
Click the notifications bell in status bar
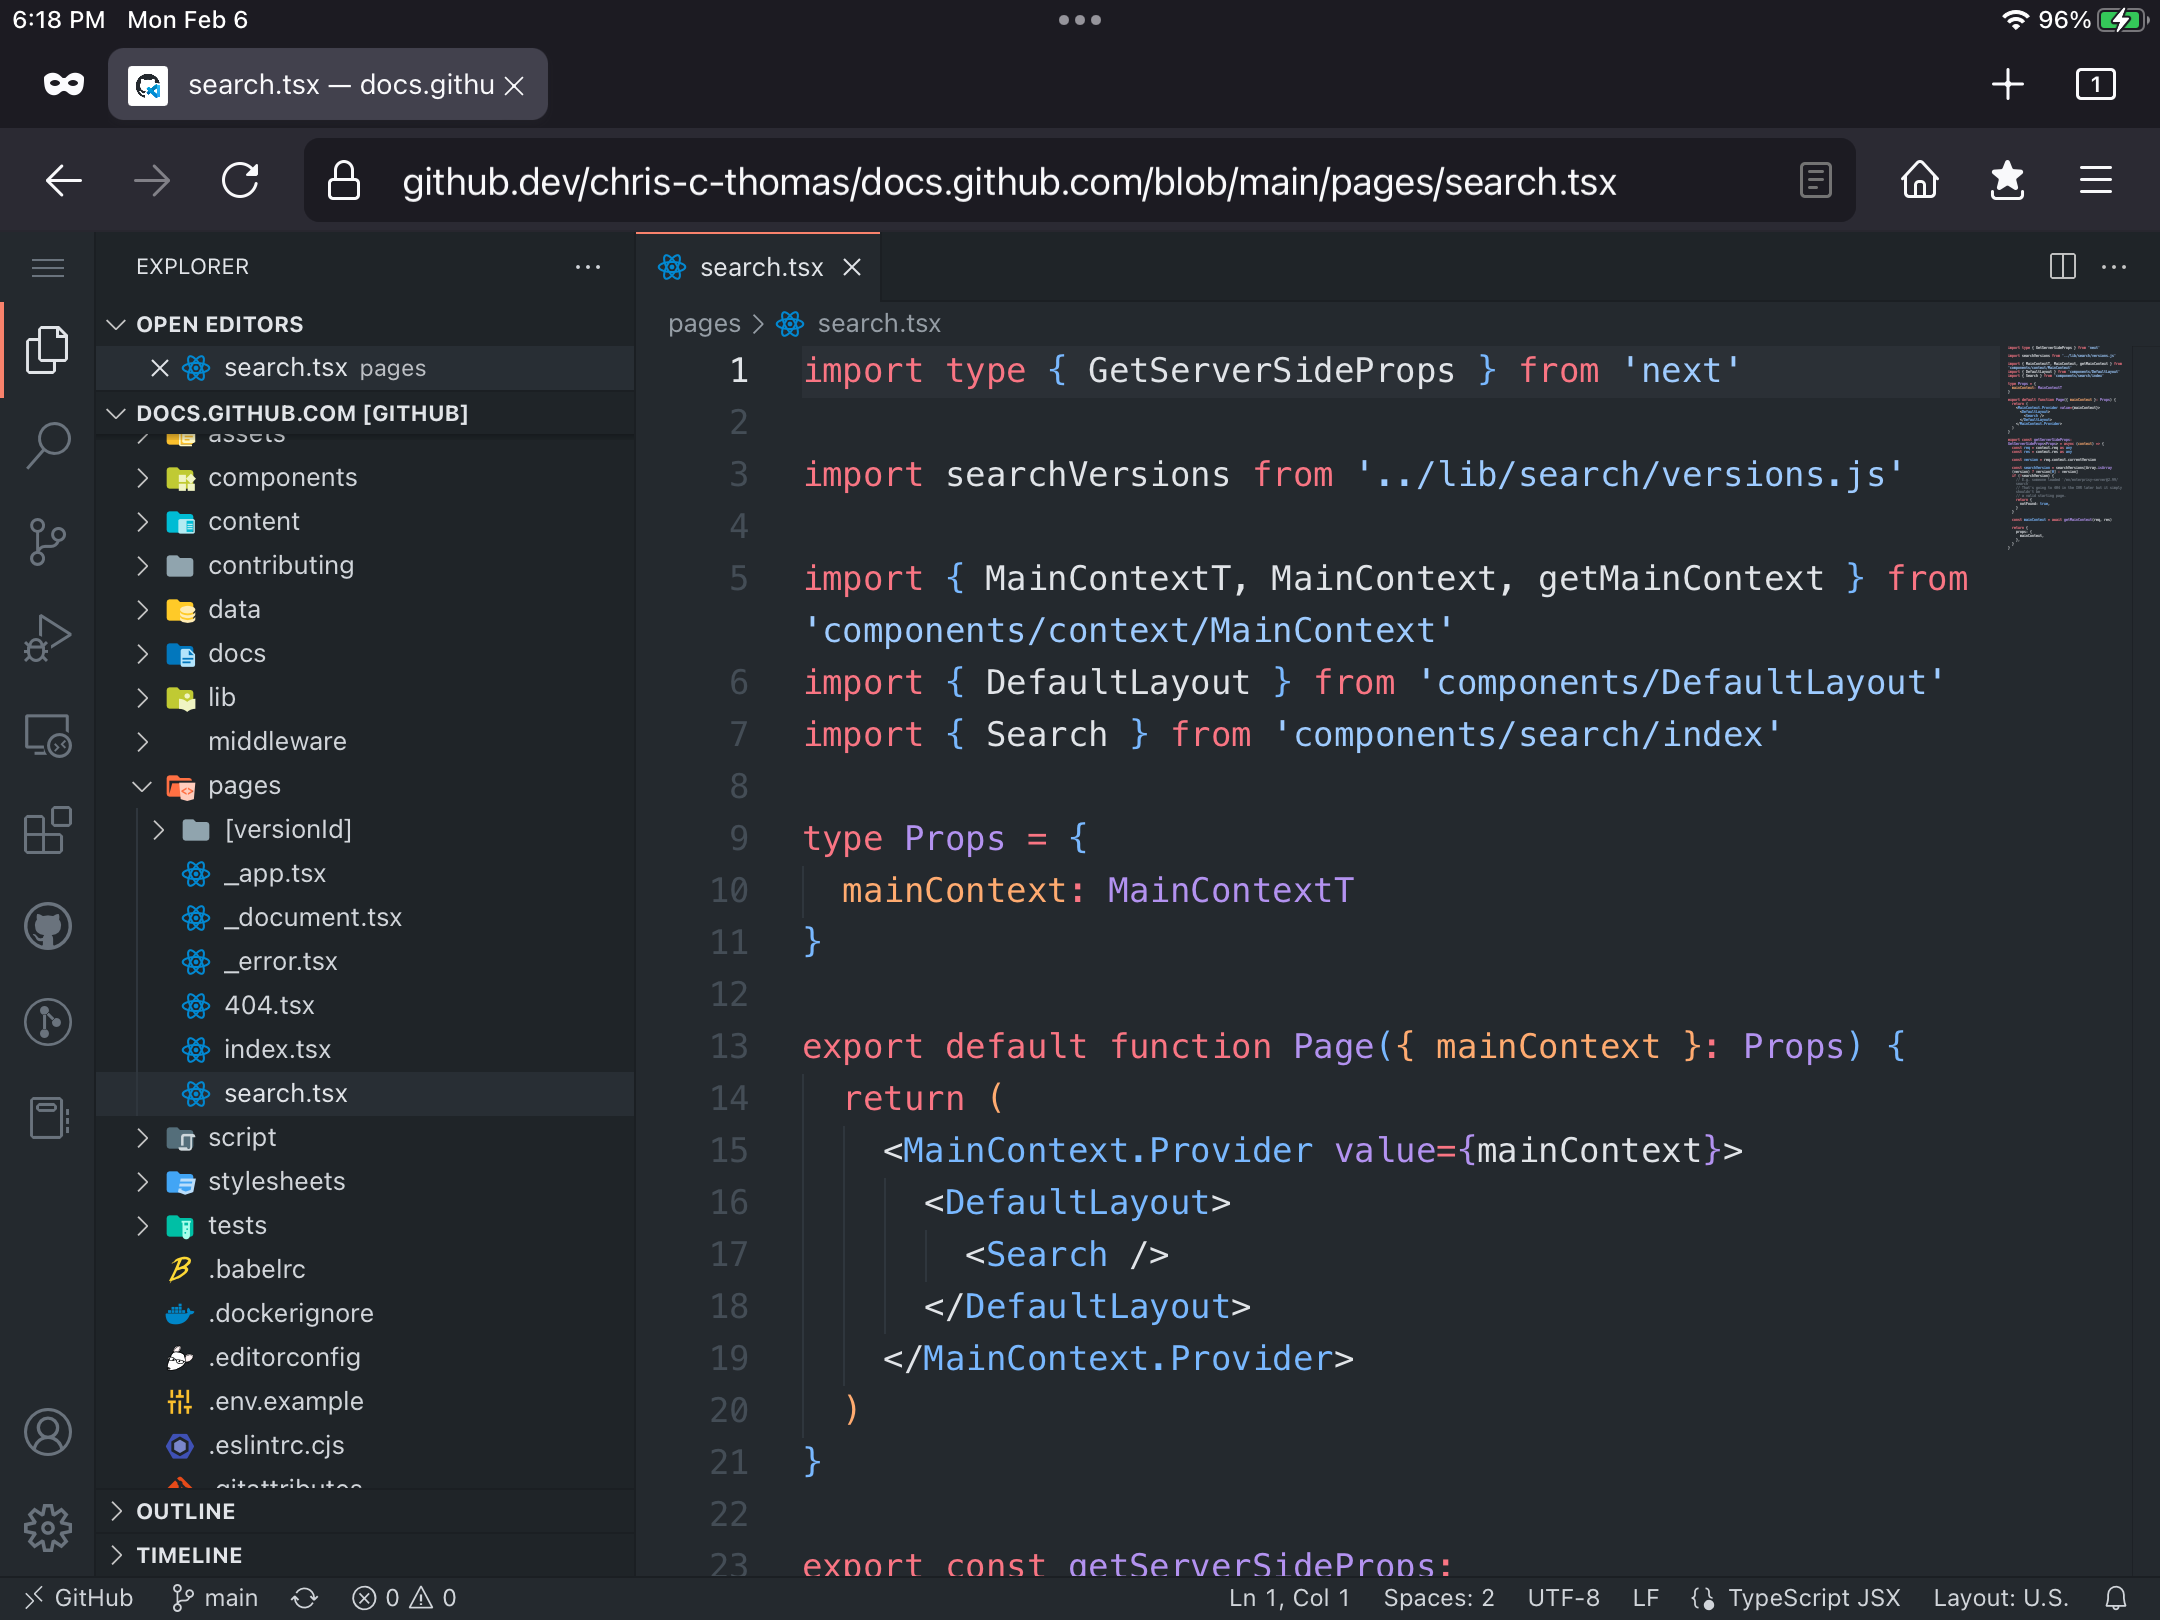pos(2116,1598)
